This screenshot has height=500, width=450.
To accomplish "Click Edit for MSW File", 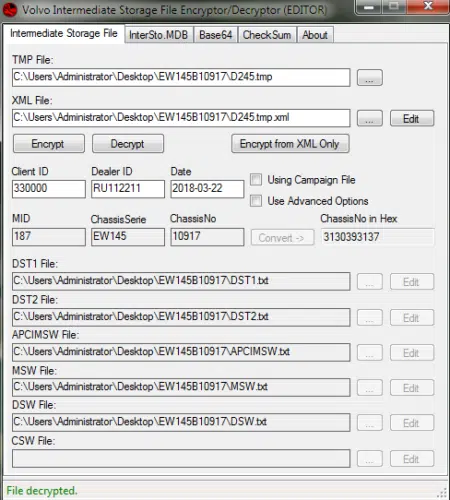I will (412, 388).
